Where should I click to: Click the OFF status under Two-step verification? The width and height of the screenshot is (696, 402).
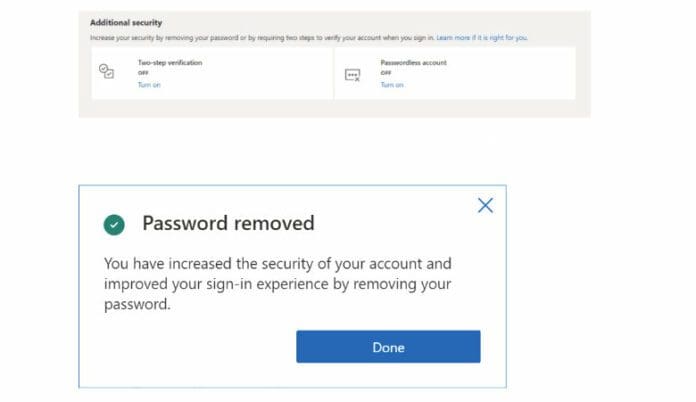coord(143,73)
